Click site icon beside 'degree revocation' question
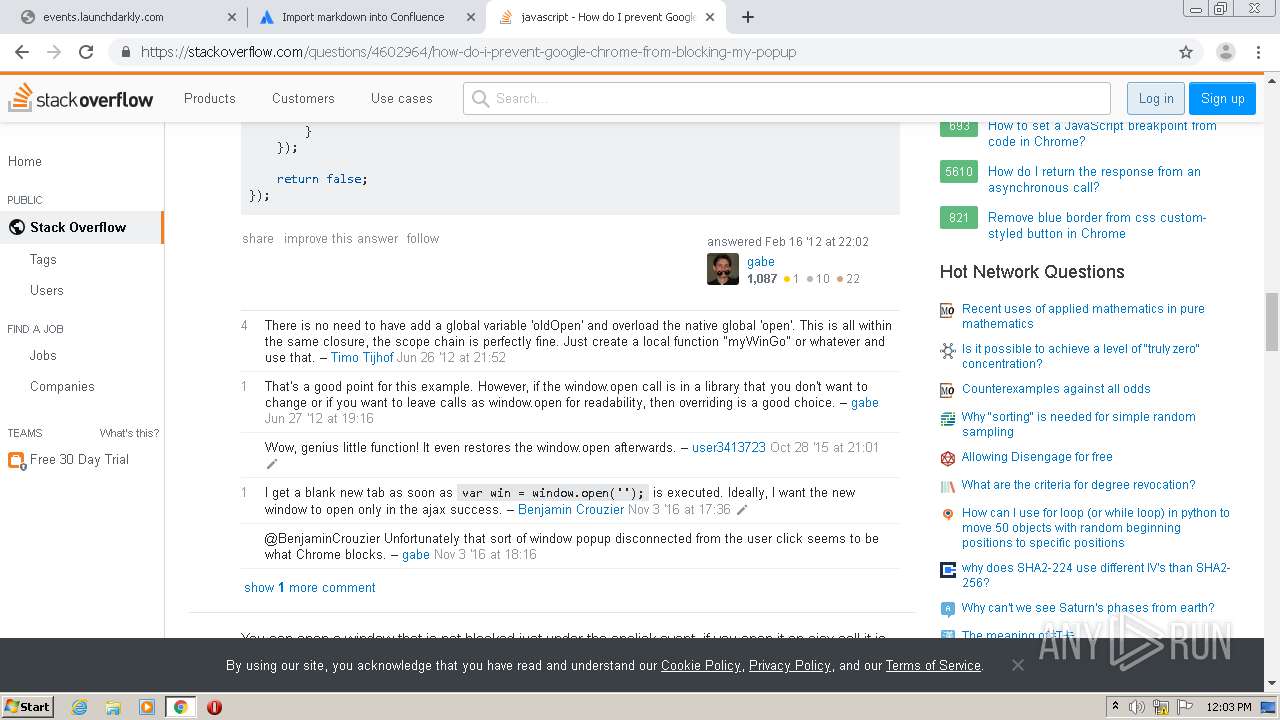Image resolution: width=1280 pixels, height=720 pixels. coord(947,486)
